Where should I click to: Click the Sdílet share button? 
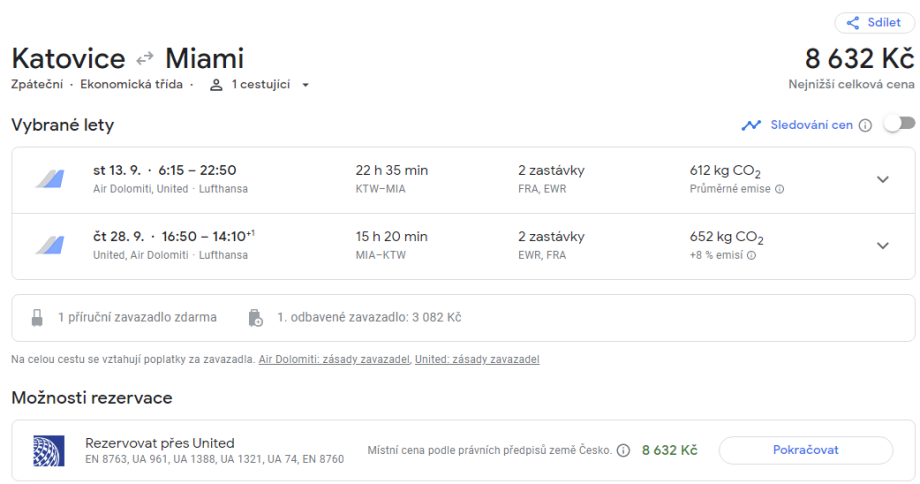coord(873,23)
